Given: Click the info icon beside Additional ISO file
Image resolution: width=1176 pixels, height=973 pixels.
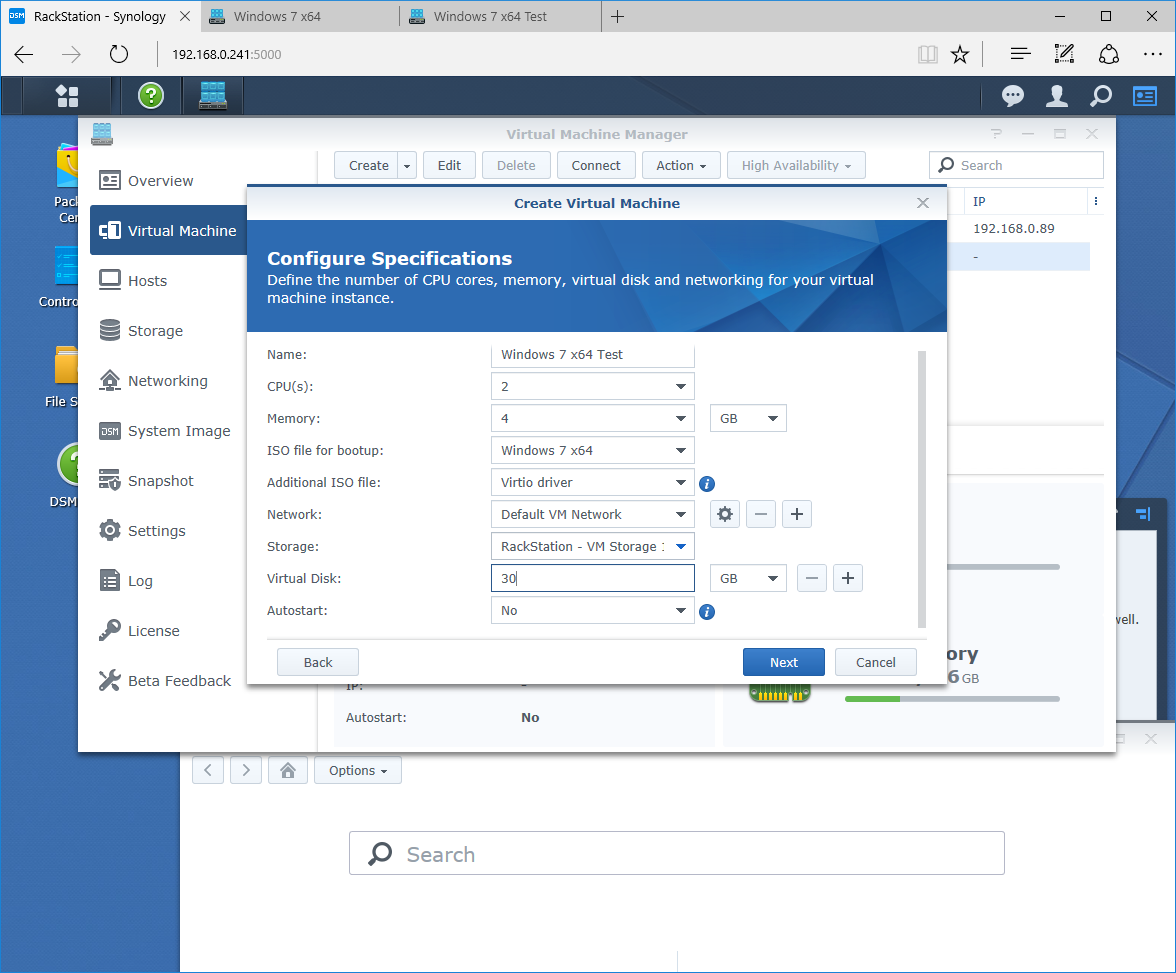Looking at the screenshot, I should [707, 483].
